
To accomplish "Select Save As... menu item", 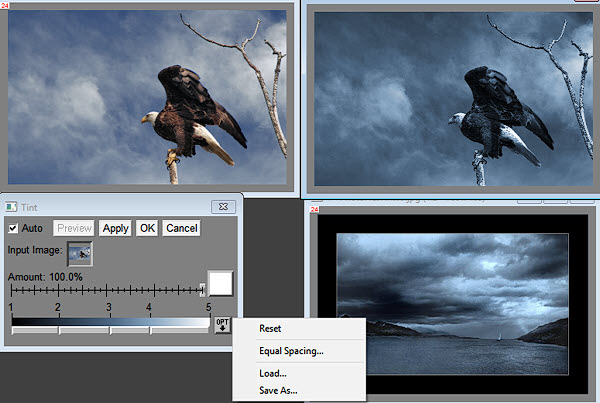I will 278,390.
